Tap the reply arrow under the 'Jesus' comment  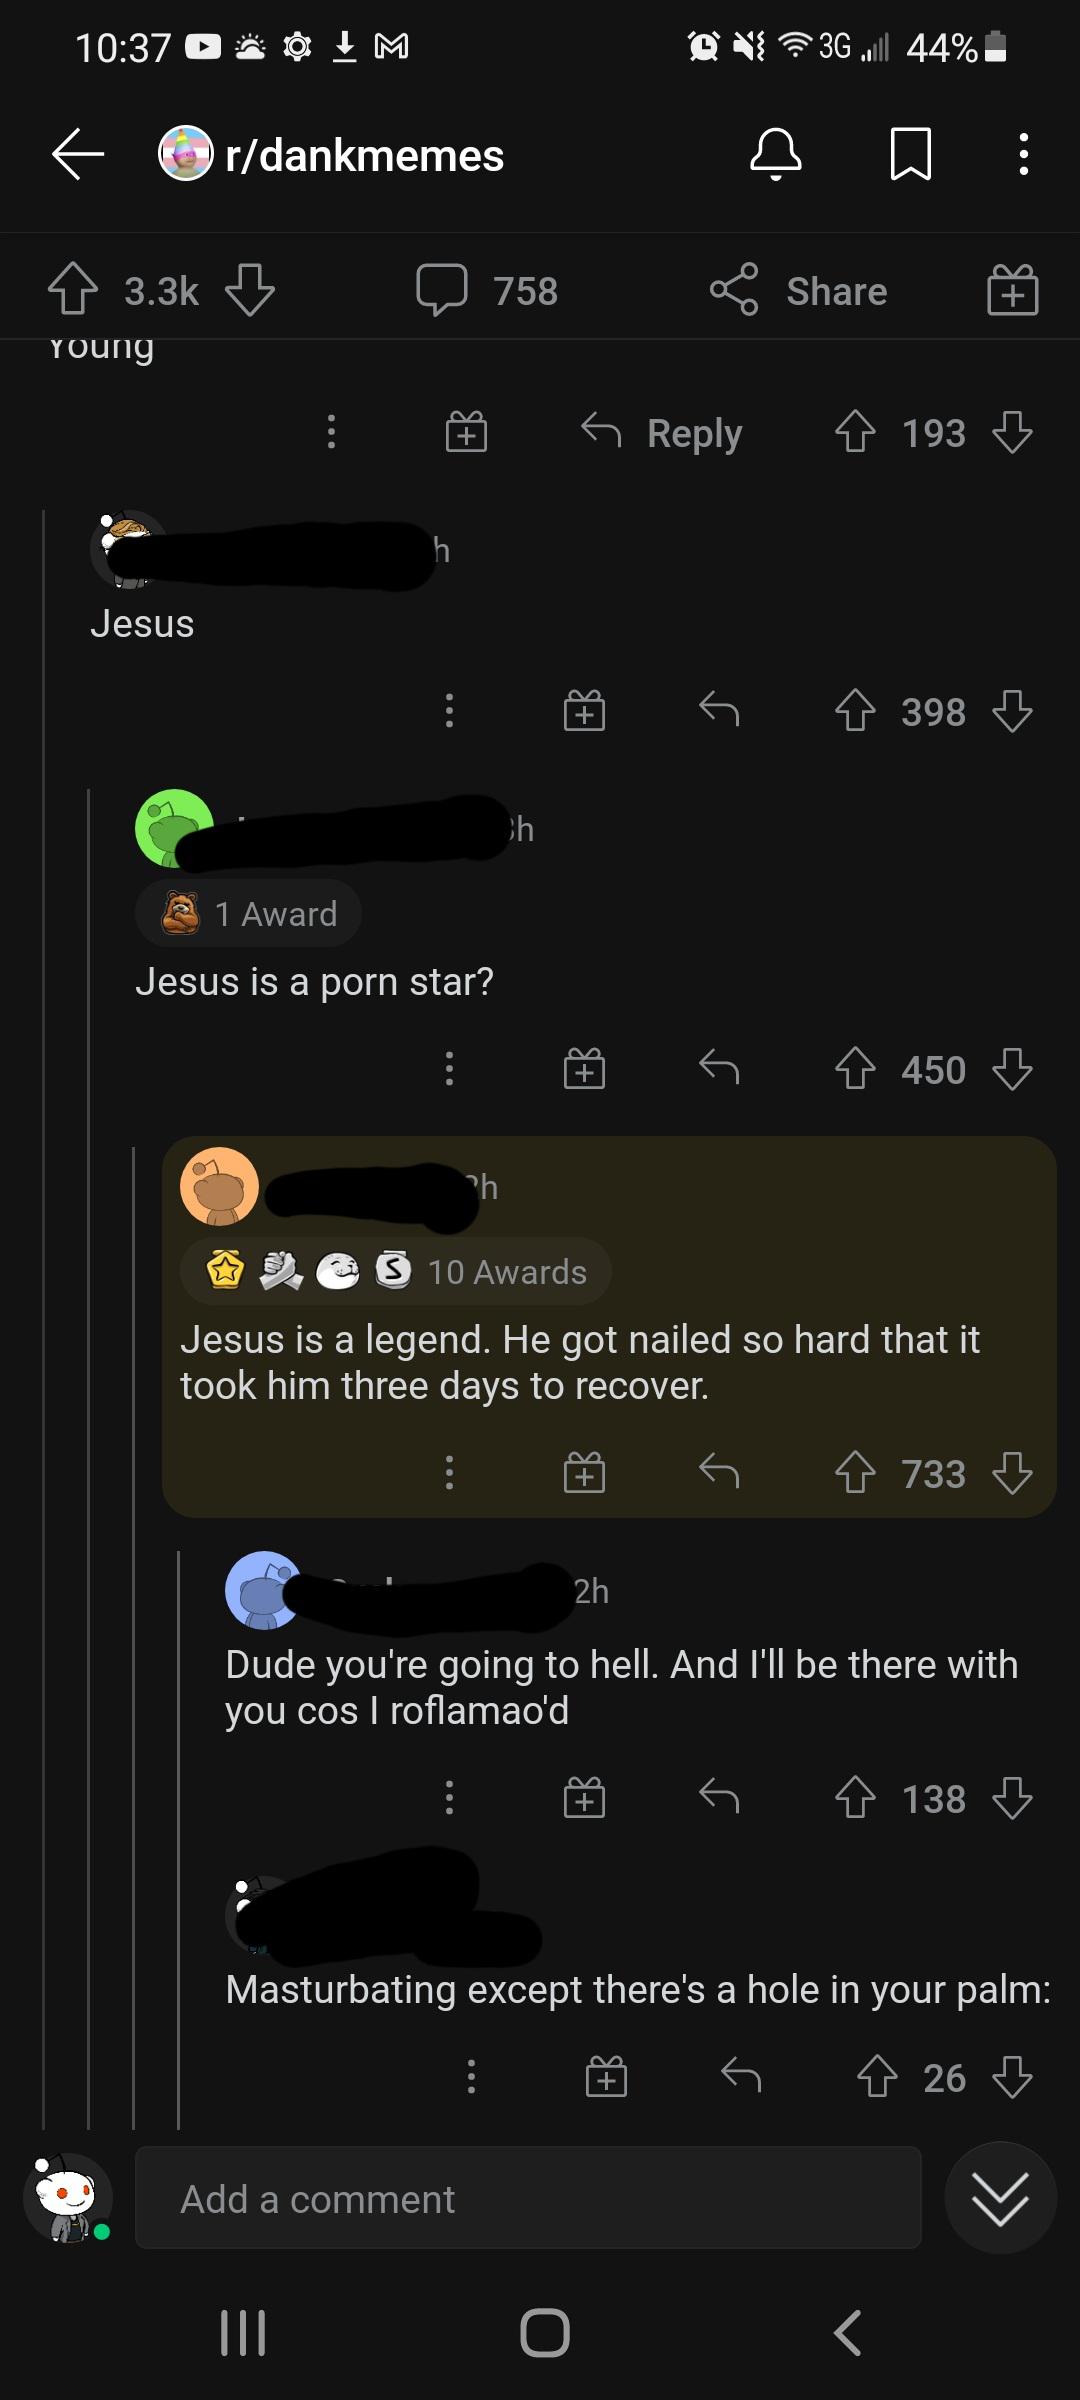coord(719,711)
